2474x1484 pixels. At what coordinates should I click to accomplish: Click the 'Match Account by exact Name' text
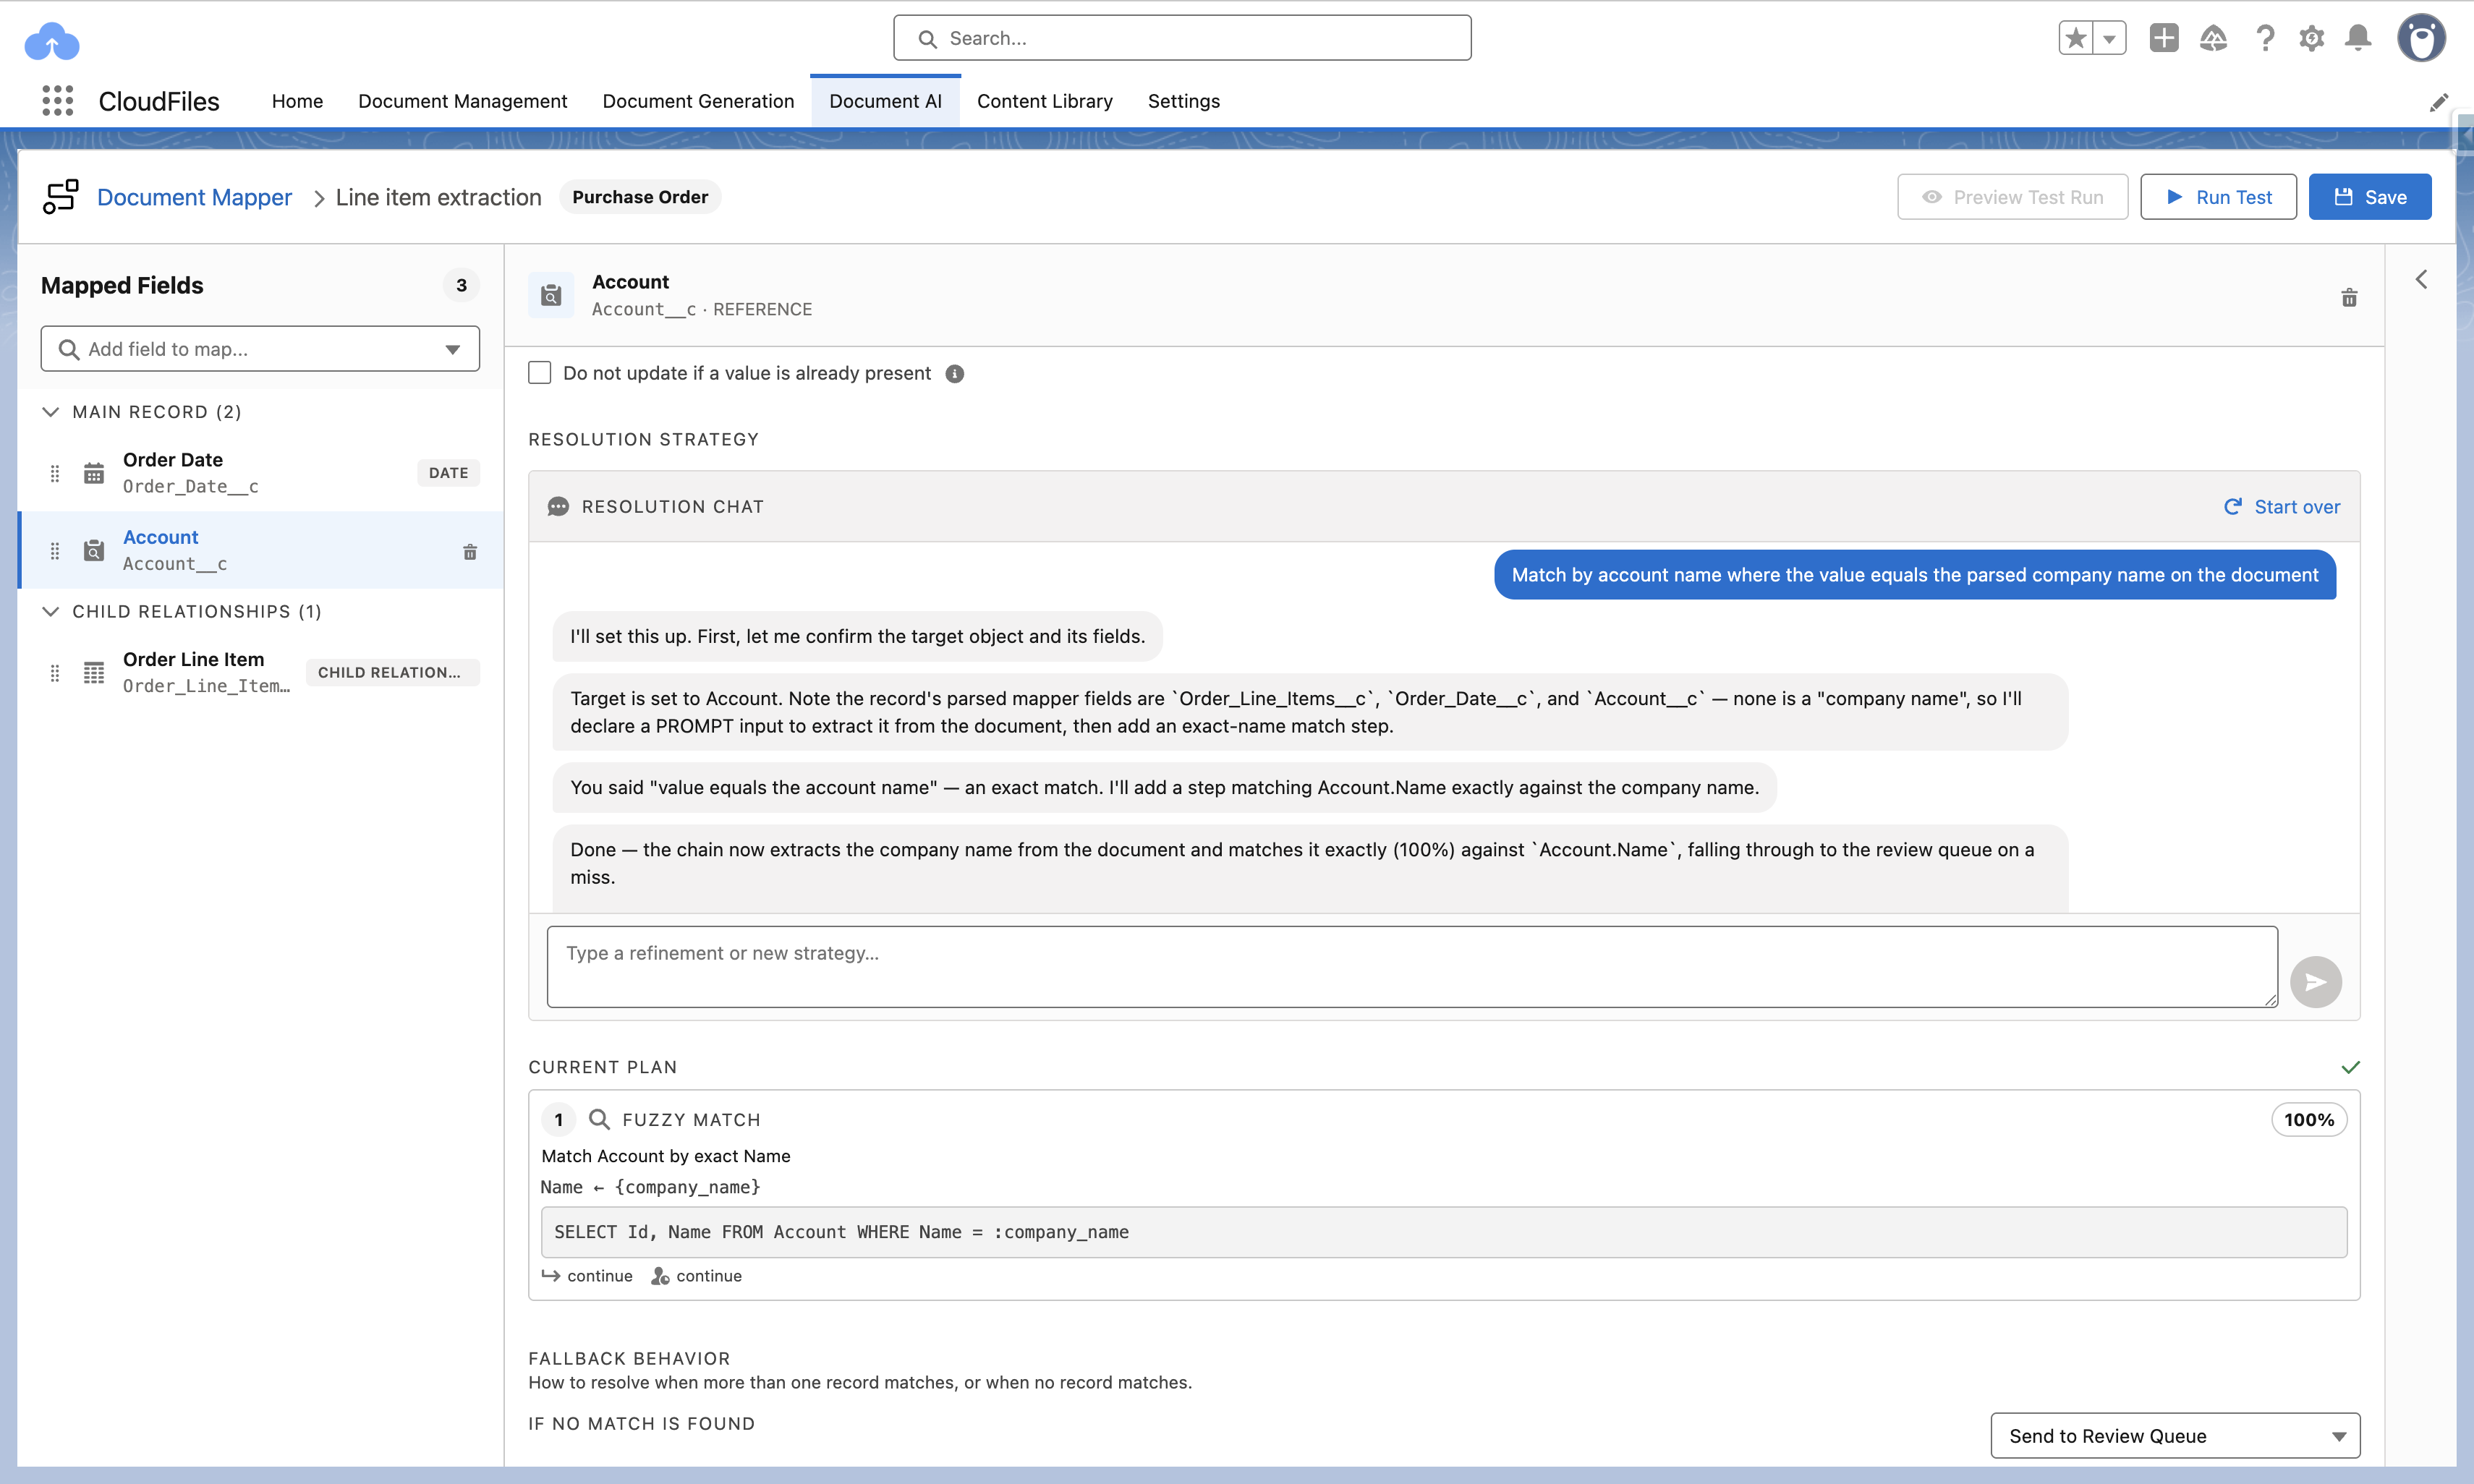[666, 1156]
